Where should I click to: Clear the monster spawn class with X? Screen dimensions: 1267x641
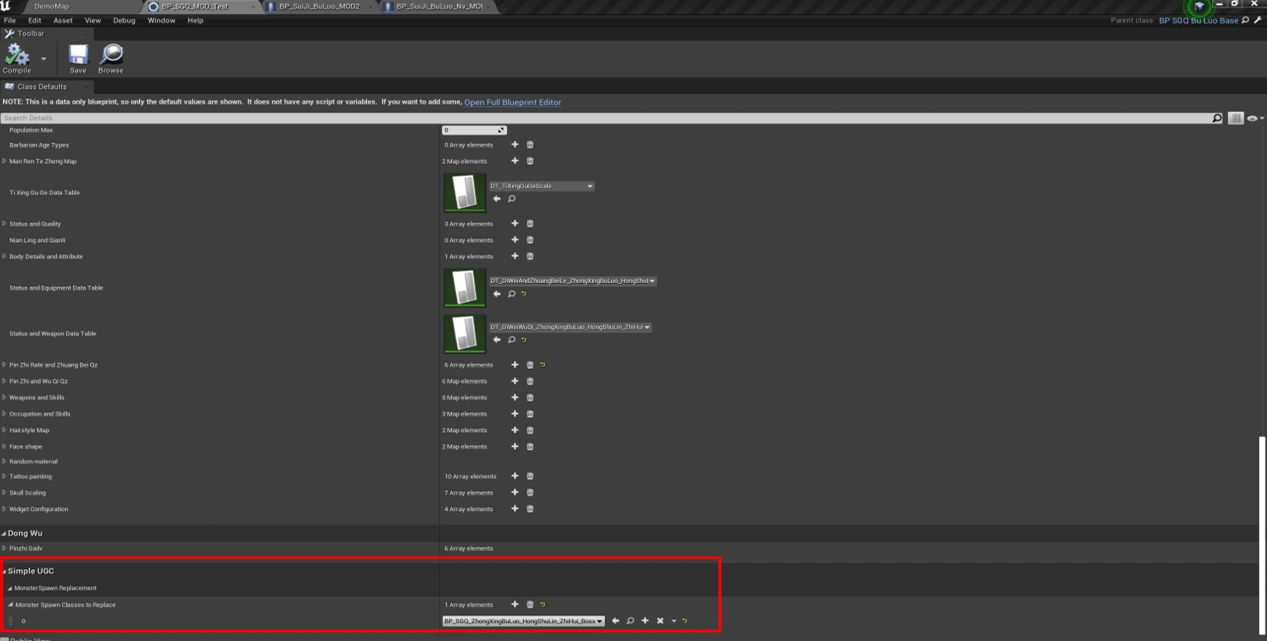(660, 621)
